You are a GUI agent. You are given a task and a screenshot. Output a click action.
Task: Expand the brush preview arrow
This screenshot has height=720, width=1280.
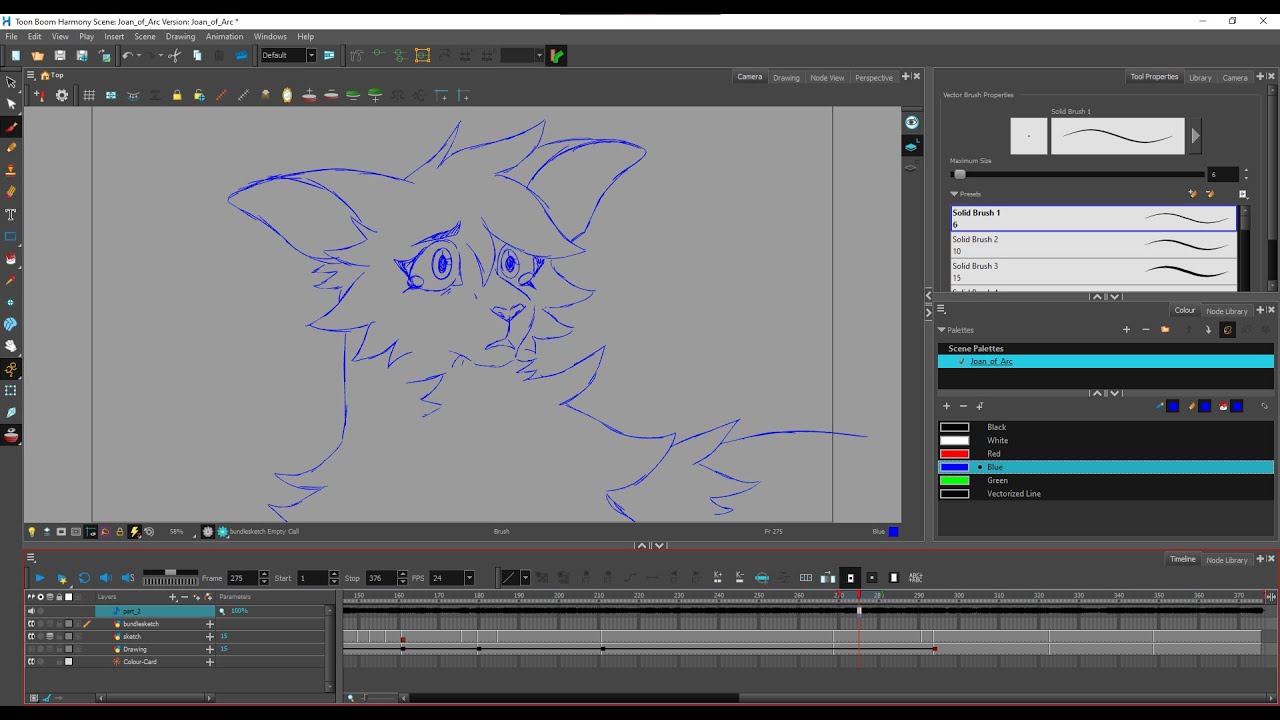click(1195, 137)
